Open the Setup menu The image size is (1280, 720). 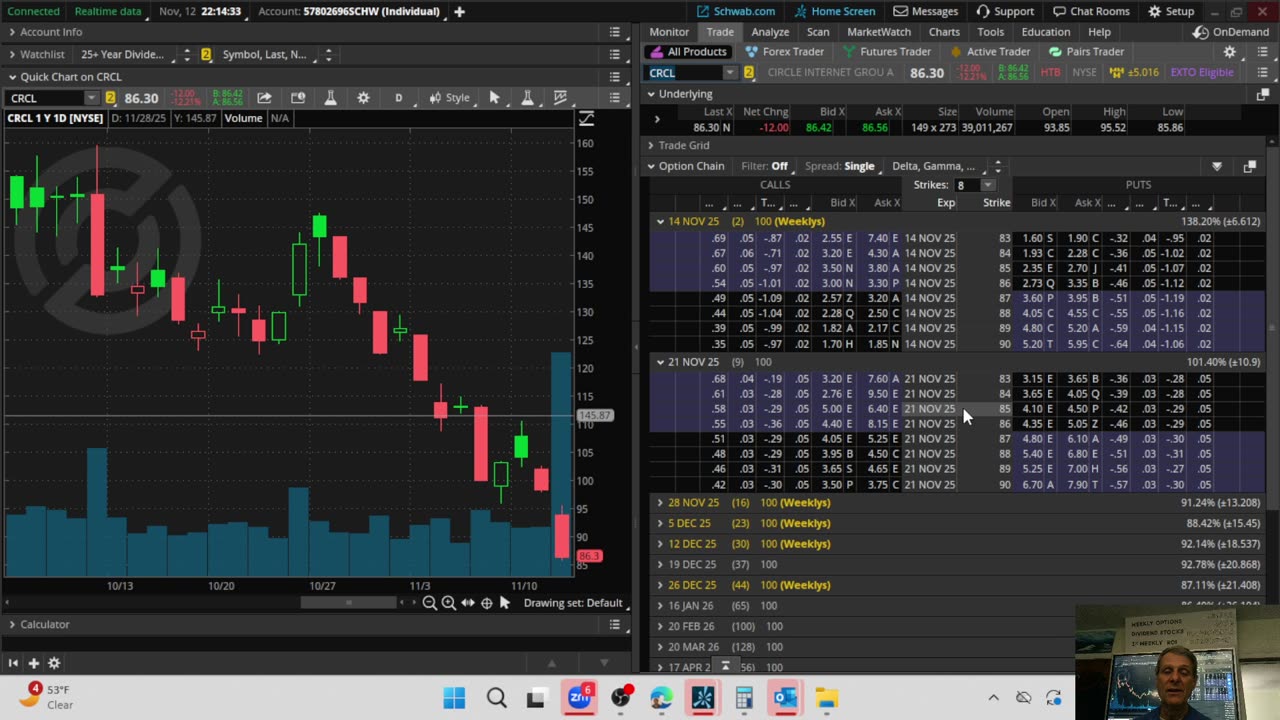click(1171, 12)
